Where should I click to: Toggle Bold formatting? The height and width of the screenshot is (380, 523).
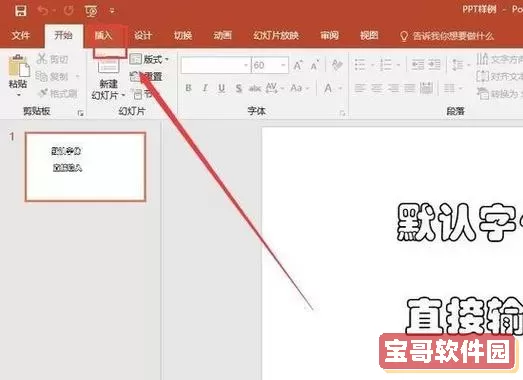click(x=188, y=88)
